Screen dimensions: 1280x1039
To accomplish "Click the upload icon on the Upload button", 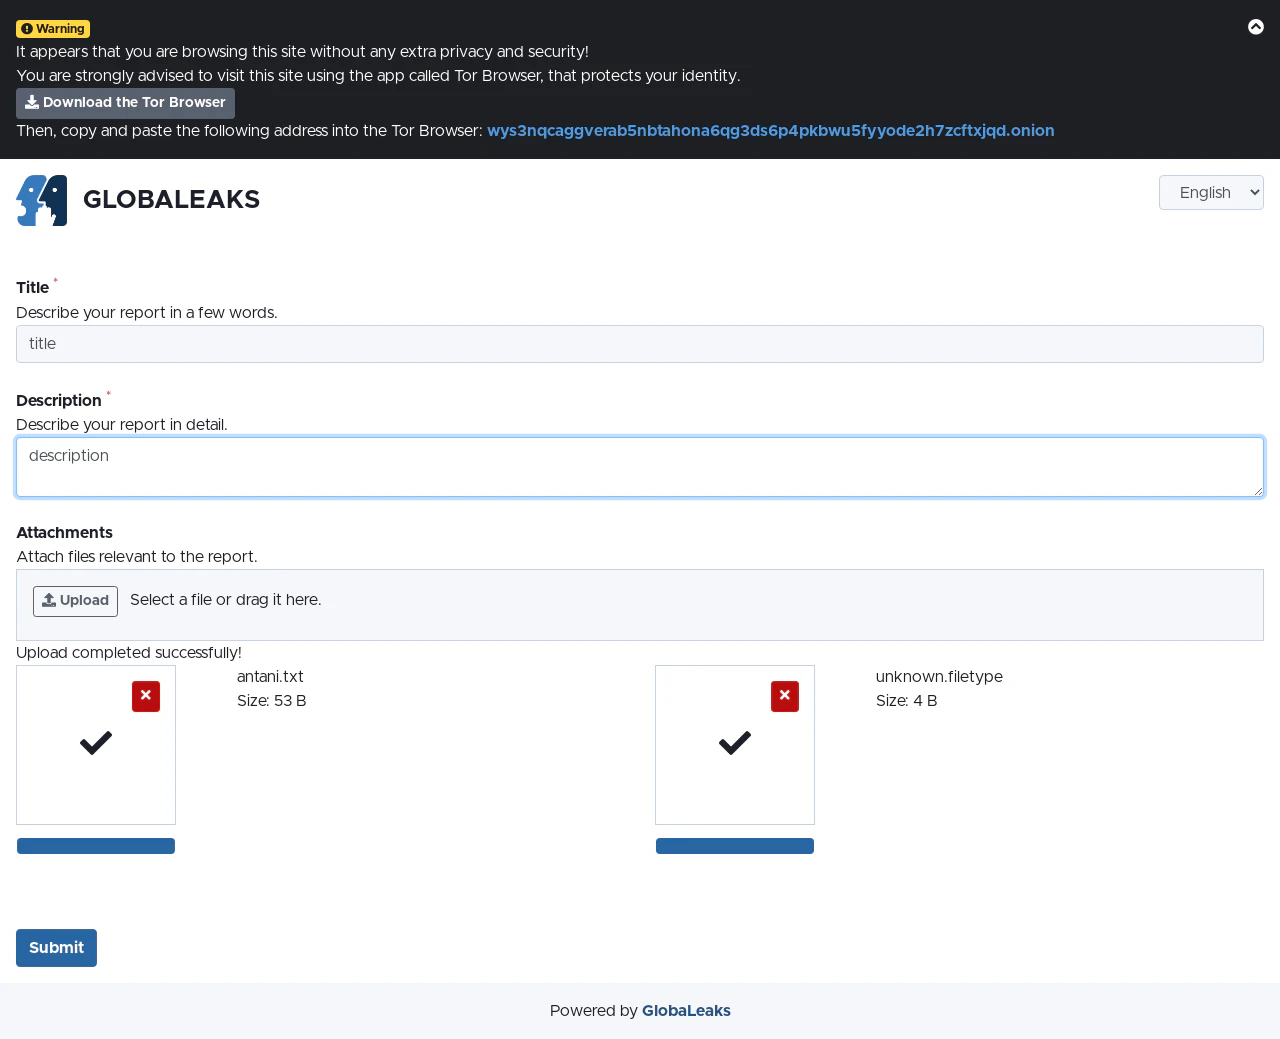I will (x=48, y=601).
